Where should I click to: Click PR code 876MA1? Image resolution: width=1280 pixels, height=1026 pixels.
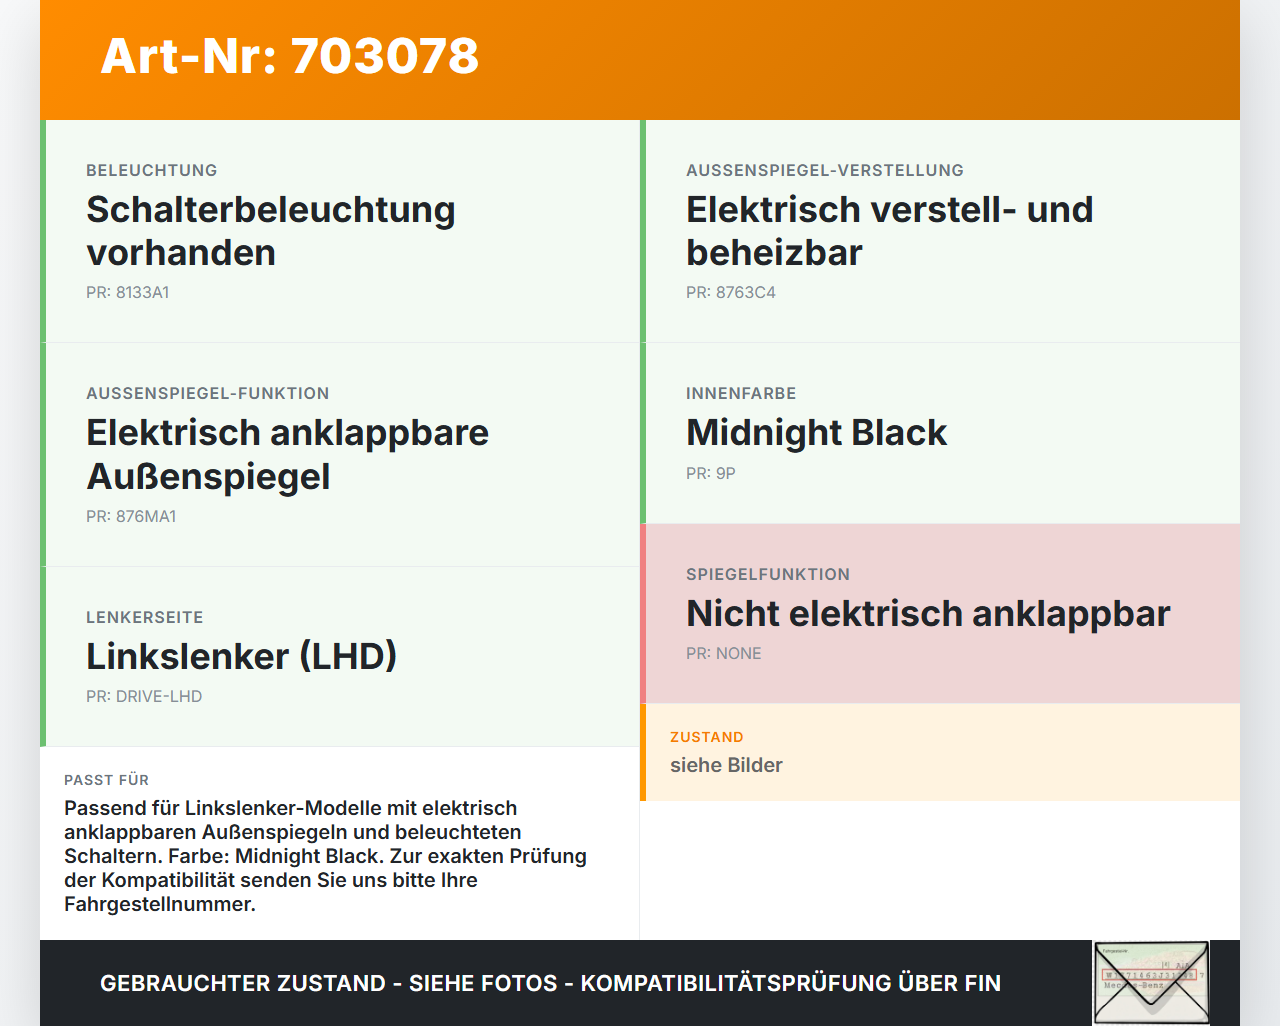click(131, 516)
